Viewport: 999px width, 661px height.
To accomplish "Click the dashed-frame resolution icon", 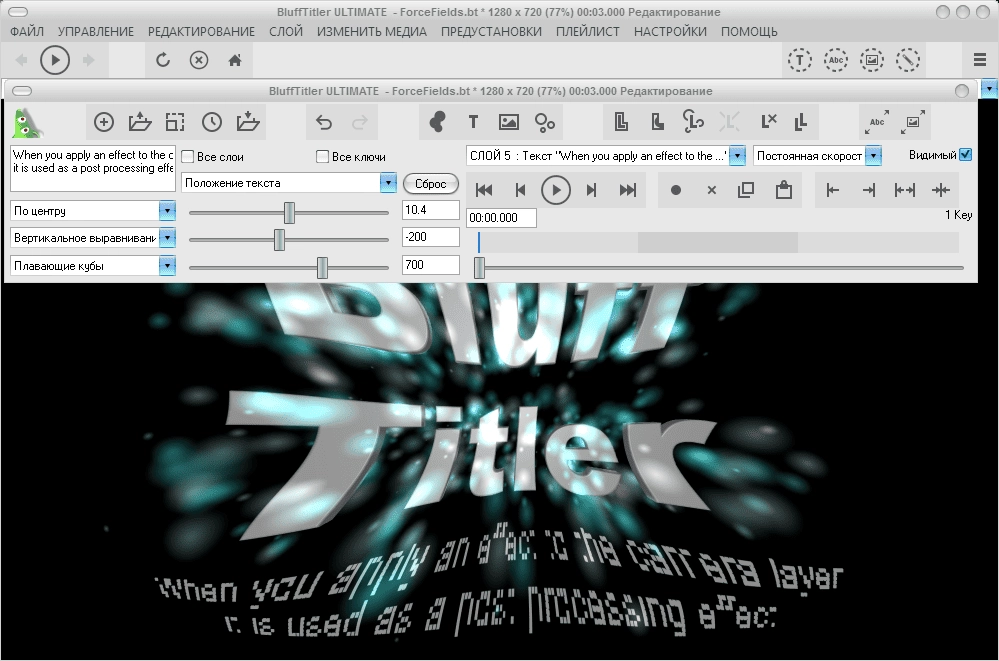I will pyautogui.click(x=175, y=122).
